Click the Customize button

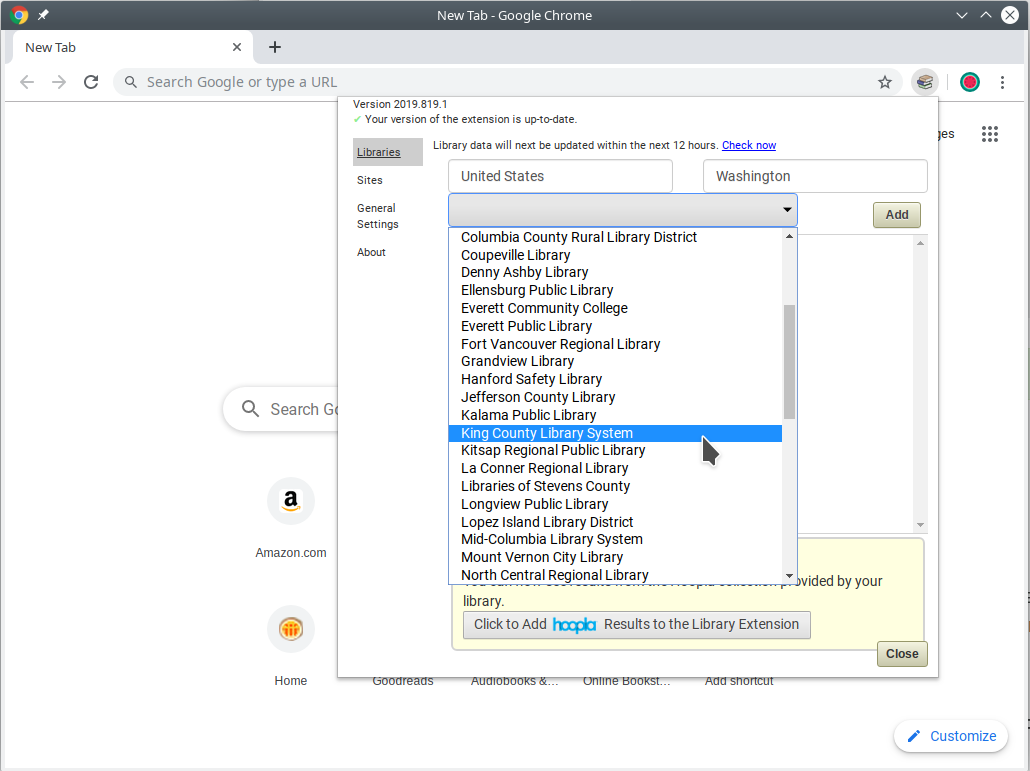(x=951, y=736)
